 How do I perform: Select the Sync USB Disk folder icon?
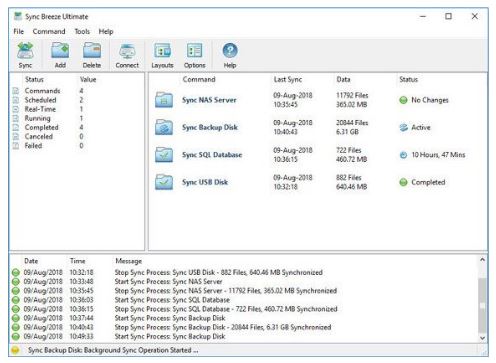[x=164, y=182]
